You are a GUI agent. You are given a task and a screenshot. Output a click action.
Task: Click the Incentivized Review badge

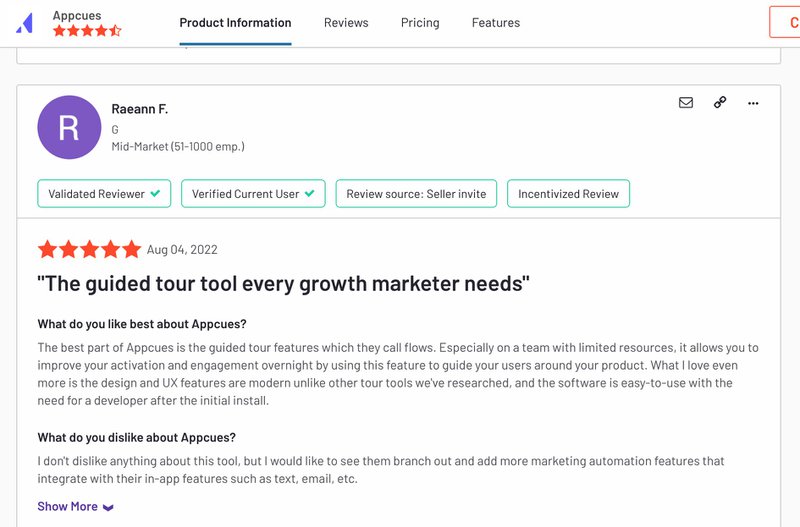pyautogui.click(x=568, y=194)
